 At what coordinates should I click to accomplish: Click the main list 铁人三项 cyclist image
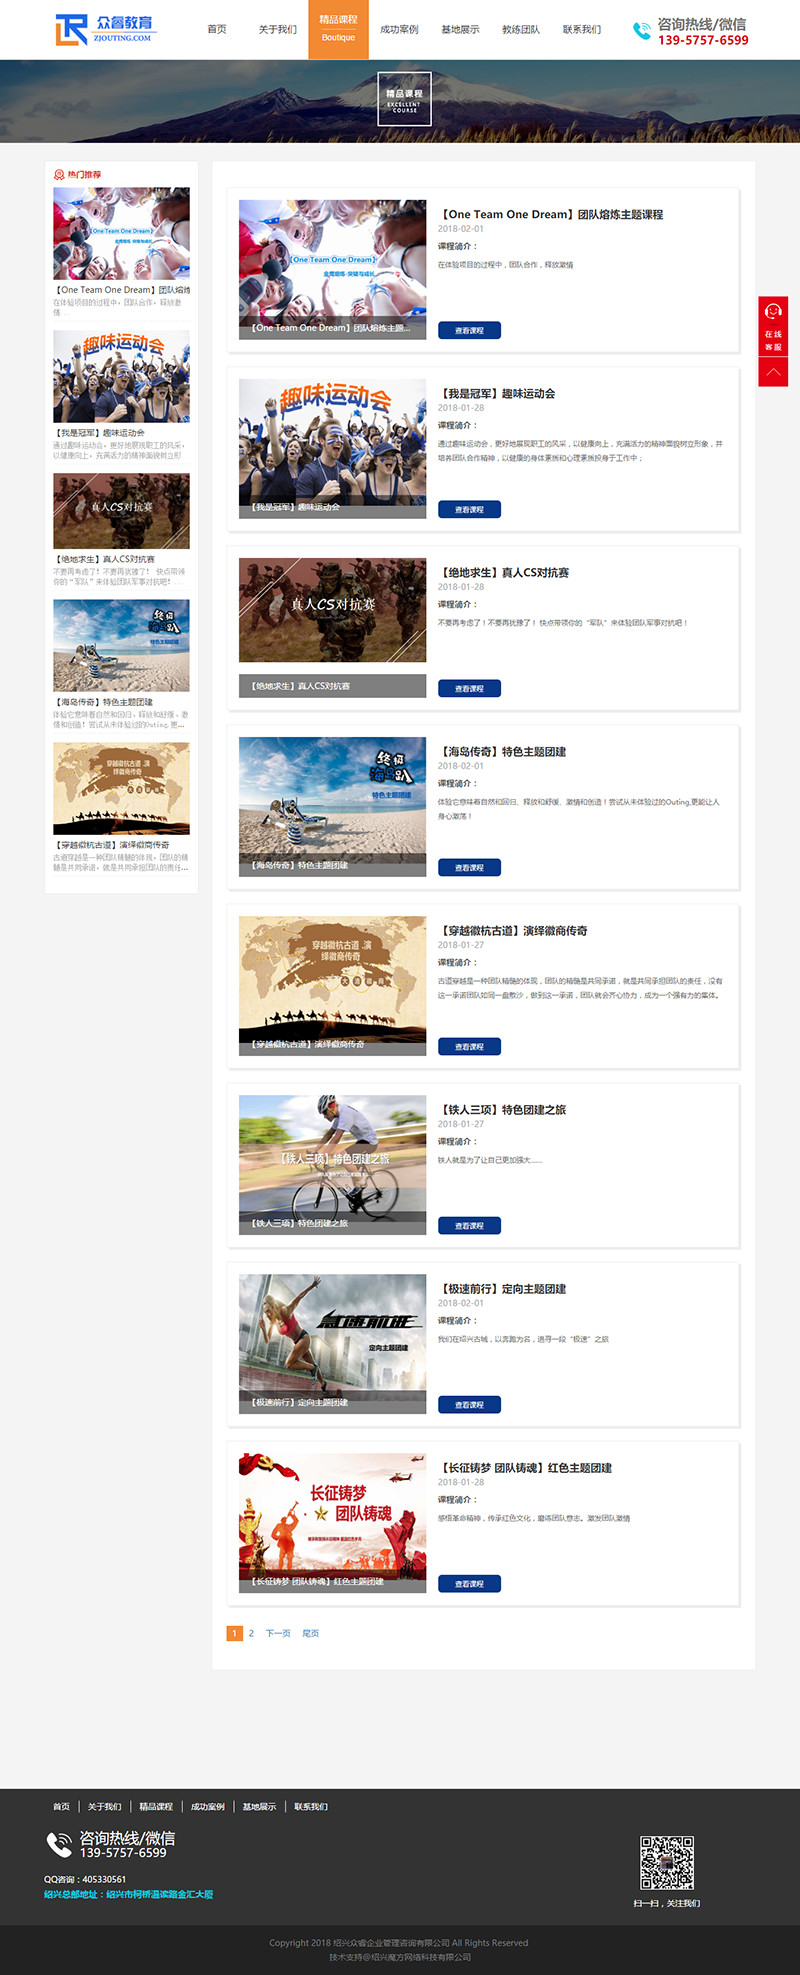click(332, 1164)
